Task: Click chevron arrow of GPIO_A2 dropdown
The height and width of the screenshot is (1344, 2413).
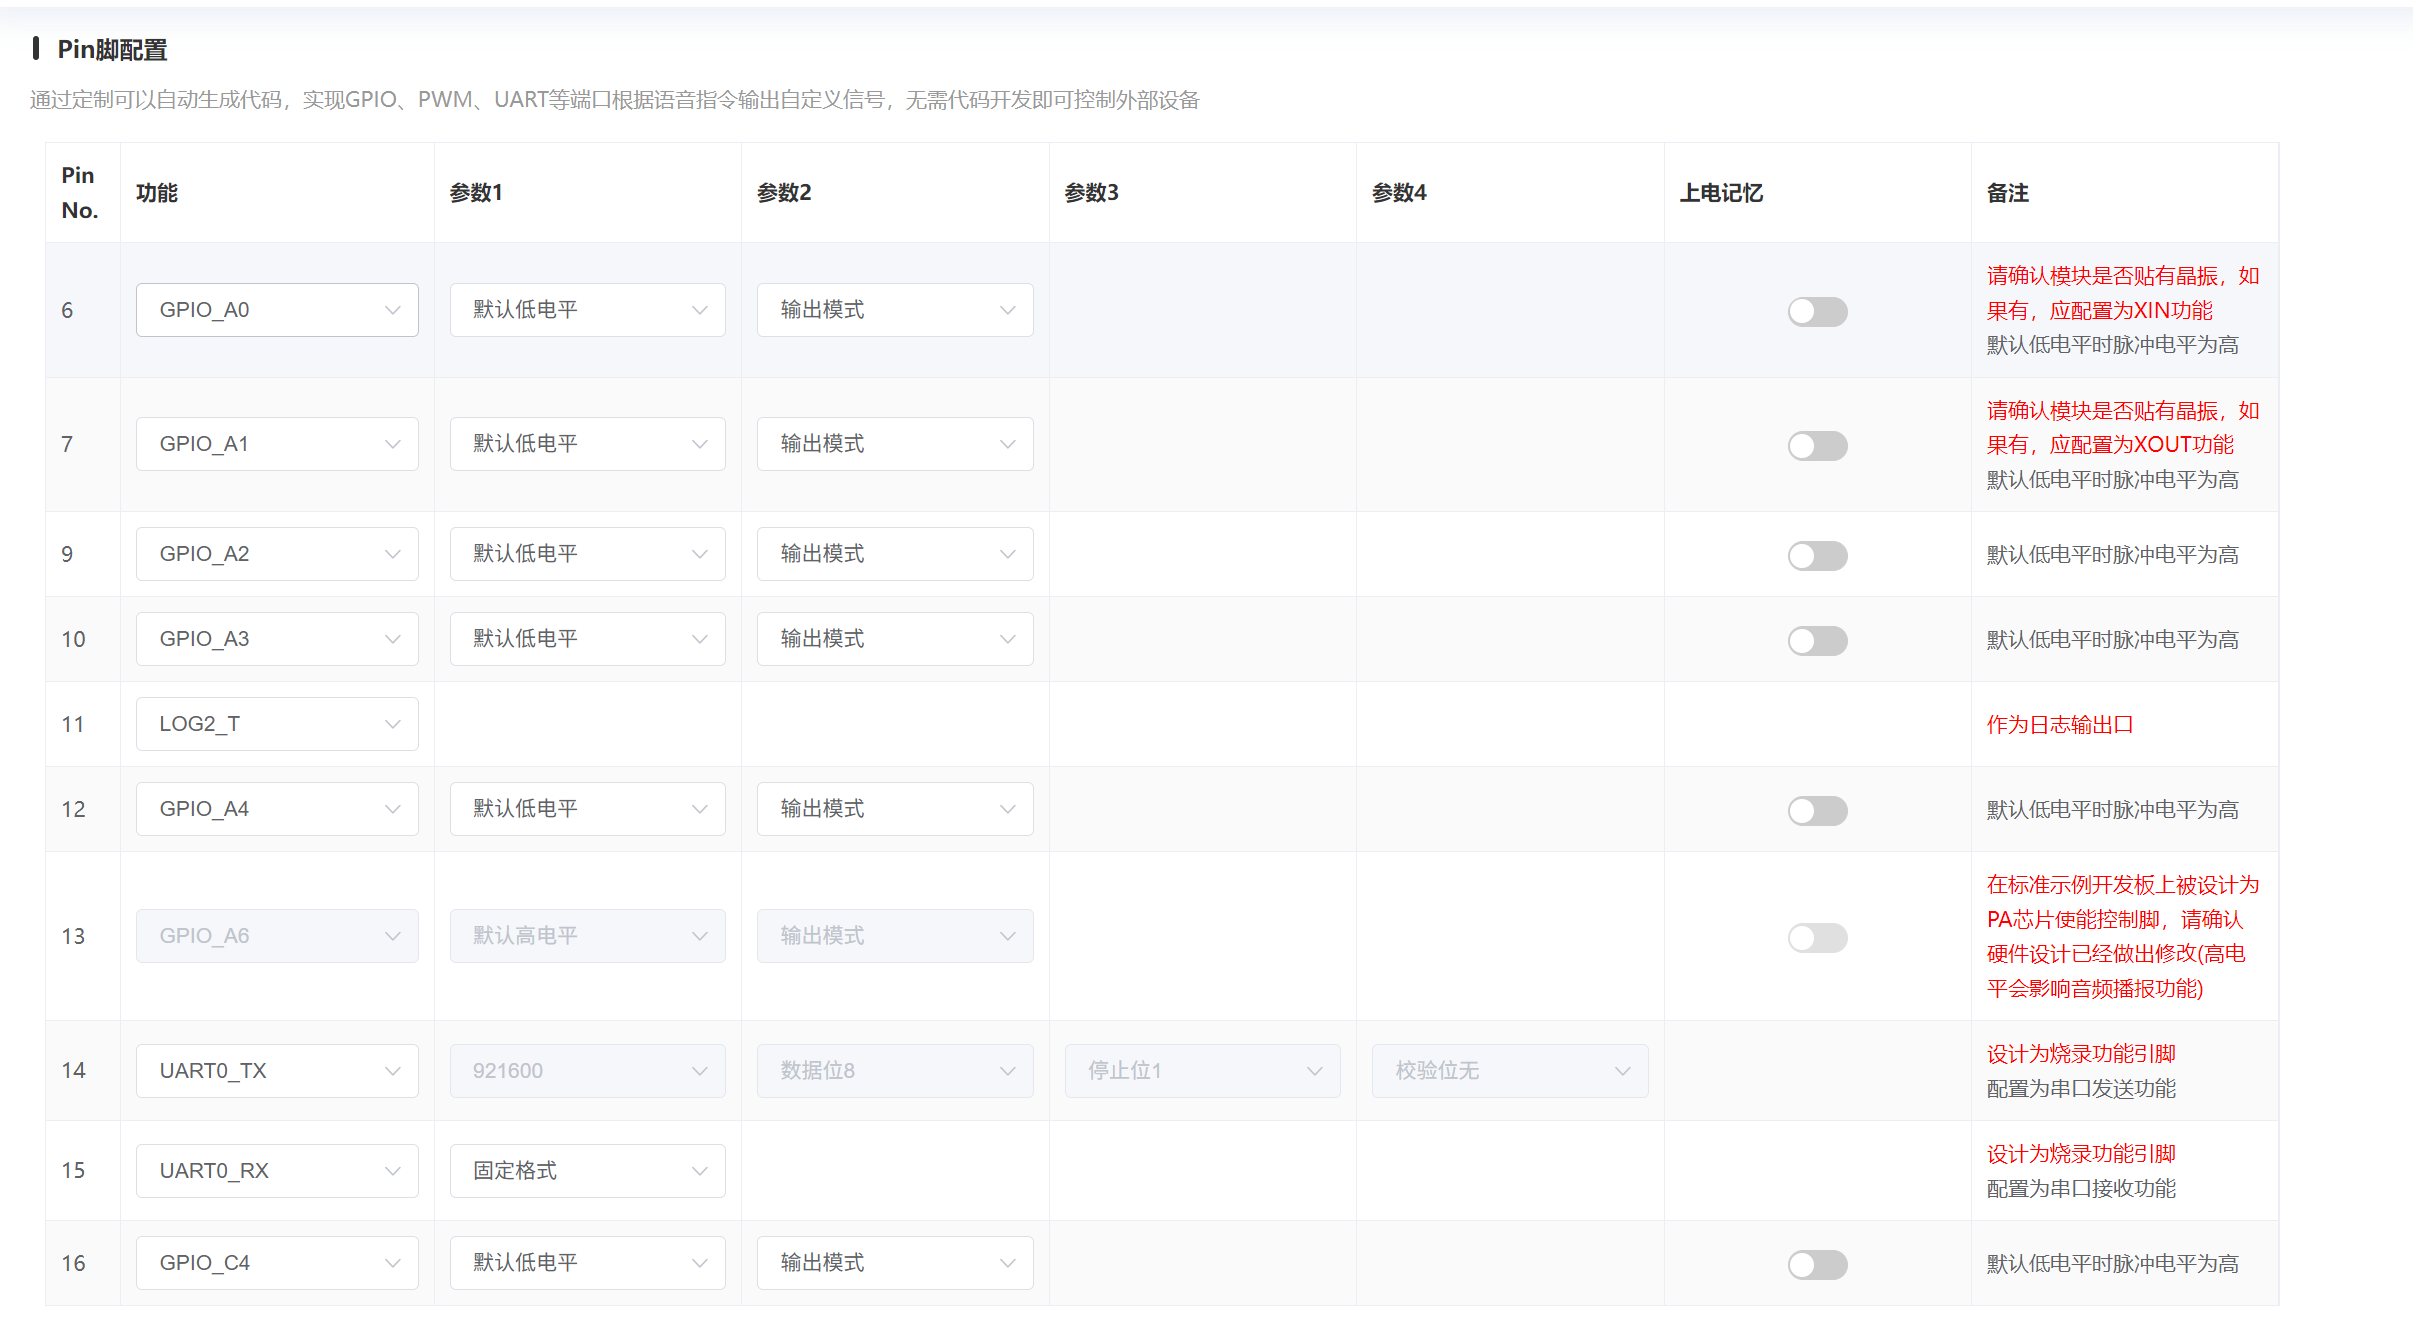Action: (393, 555)
